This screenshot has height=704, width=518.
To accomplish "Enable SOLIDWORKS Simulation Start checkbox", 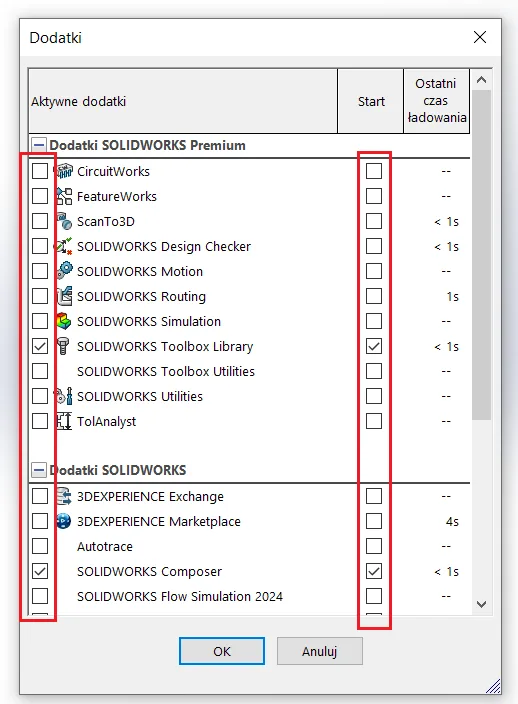I will pyautogui.click(x=374, y=321).
